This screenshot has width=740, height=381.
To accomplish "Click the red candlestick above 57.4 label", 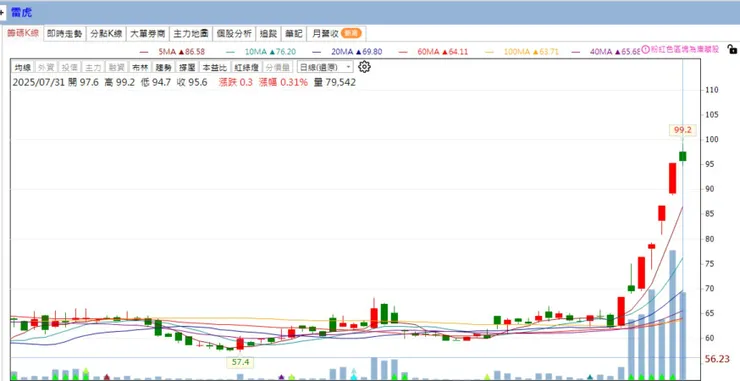I will (240, 344).
